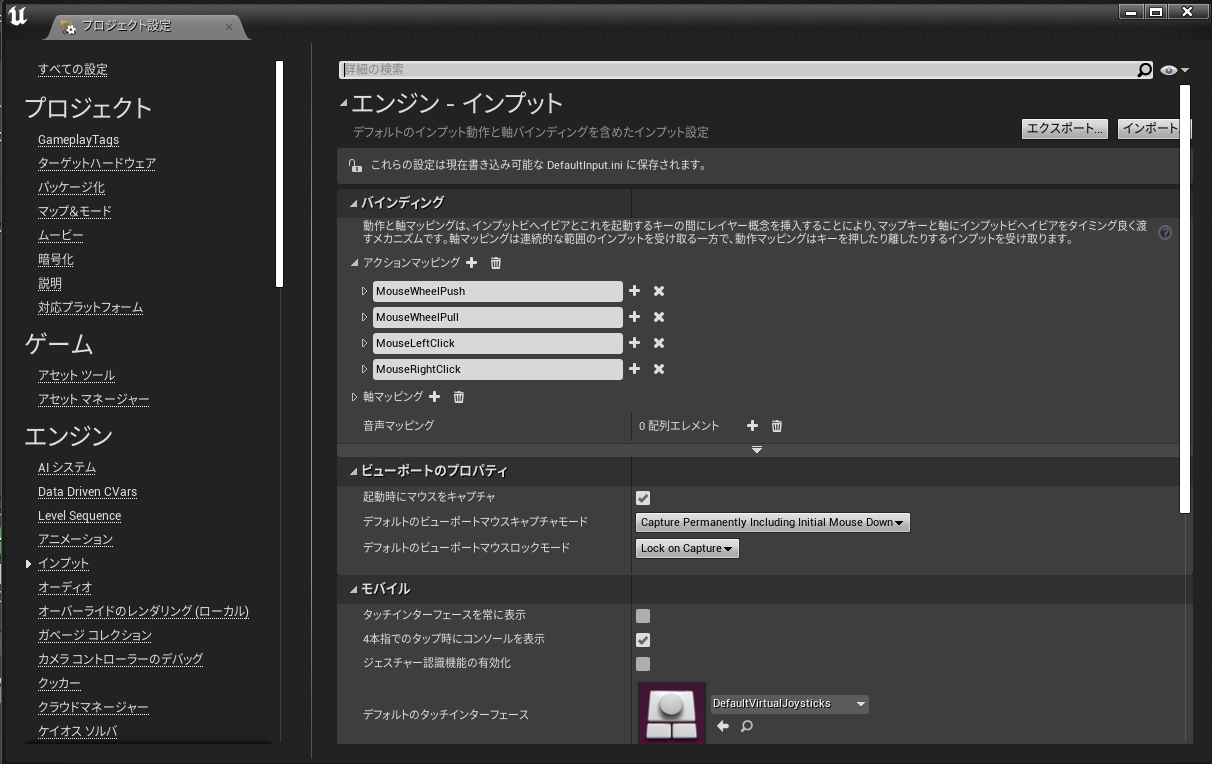Enable タッチインターフェースを常に表示 checkbox
Screen dimensions: 1212x764
click(x=642, y=616)
